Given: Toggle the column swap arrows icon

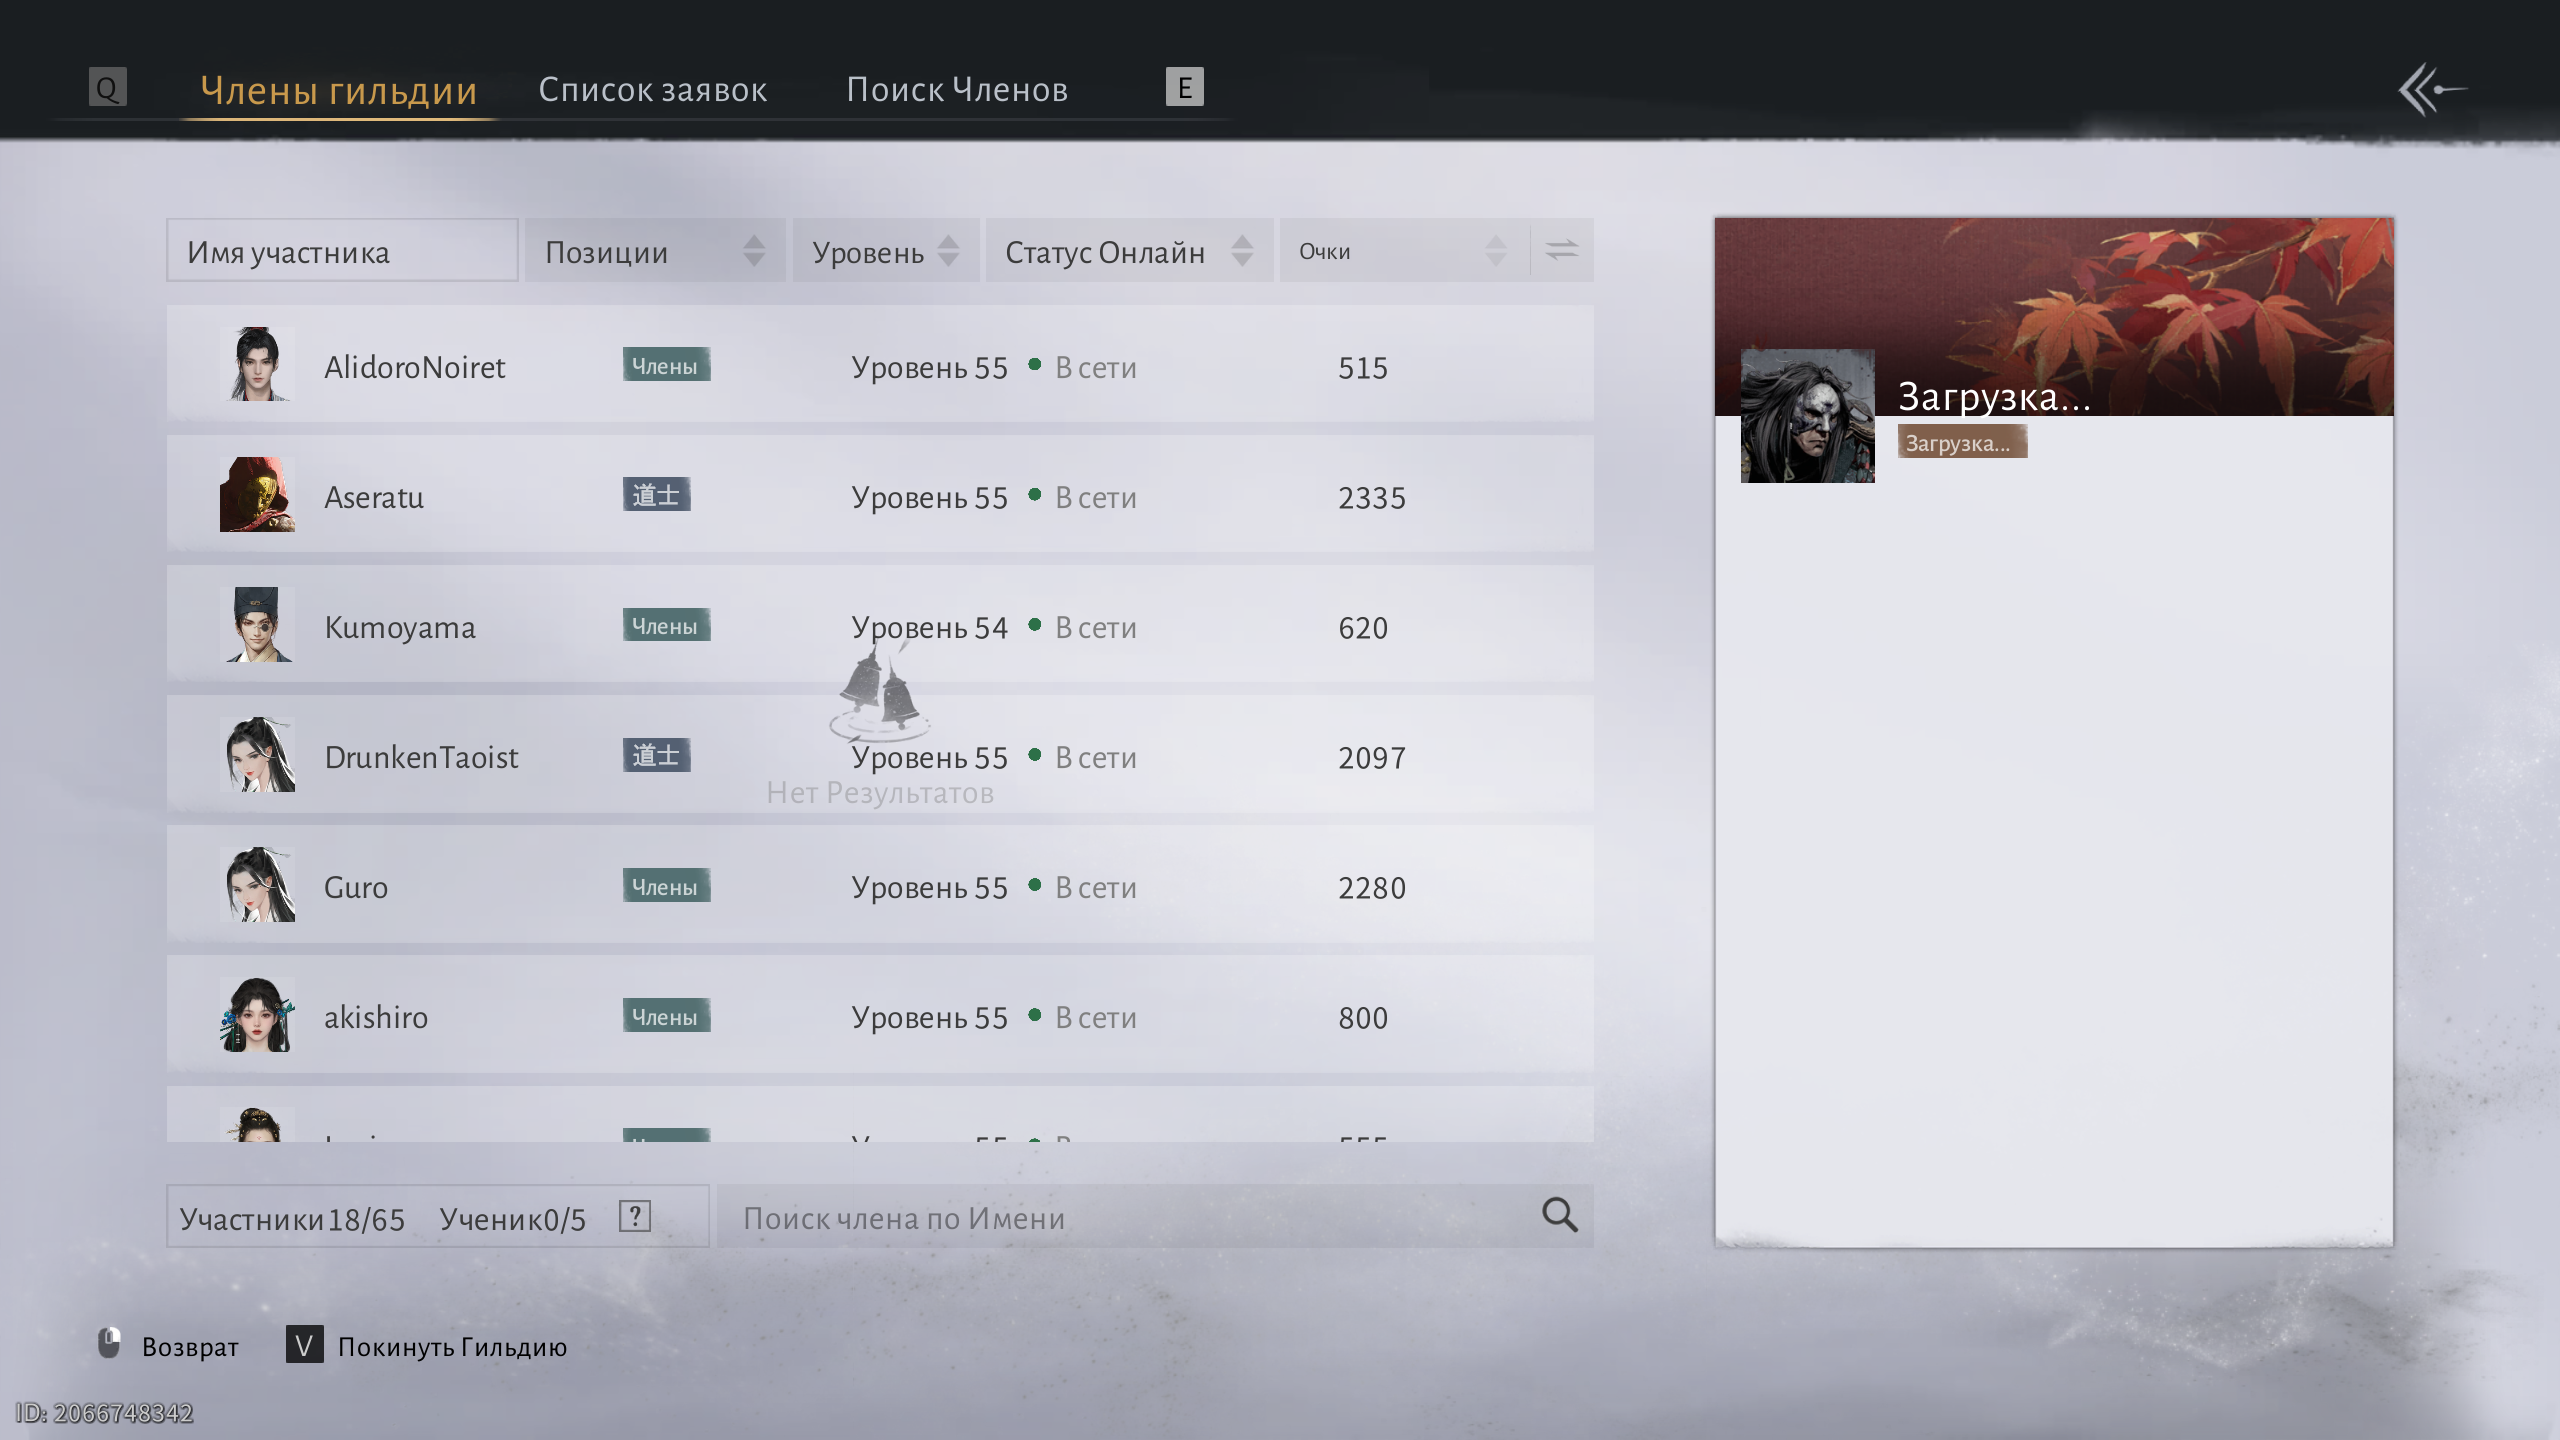Looking at the screenshot, I should (1561, 250).
